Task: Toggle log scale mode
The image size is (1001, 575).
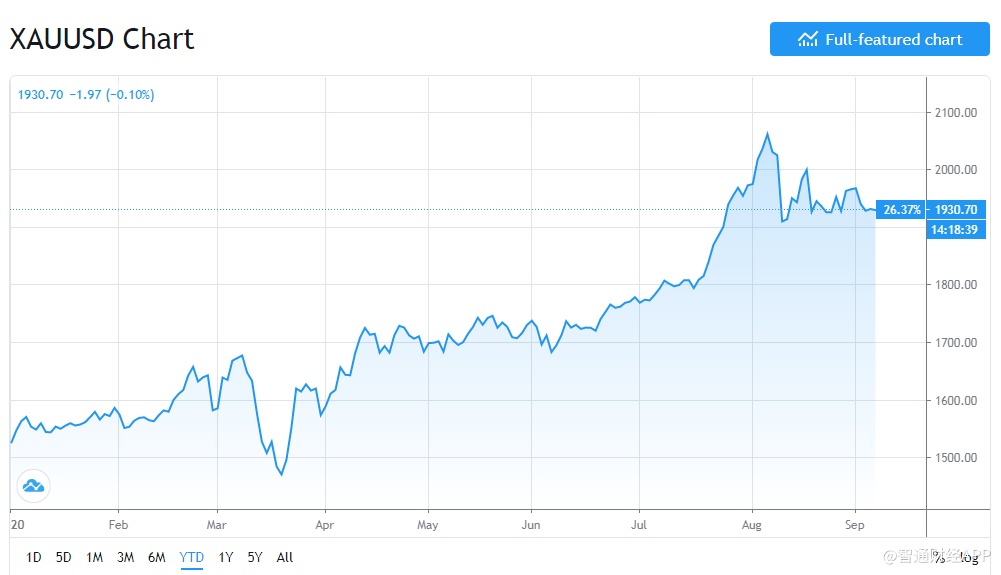Action: click(x=968, y=558)
